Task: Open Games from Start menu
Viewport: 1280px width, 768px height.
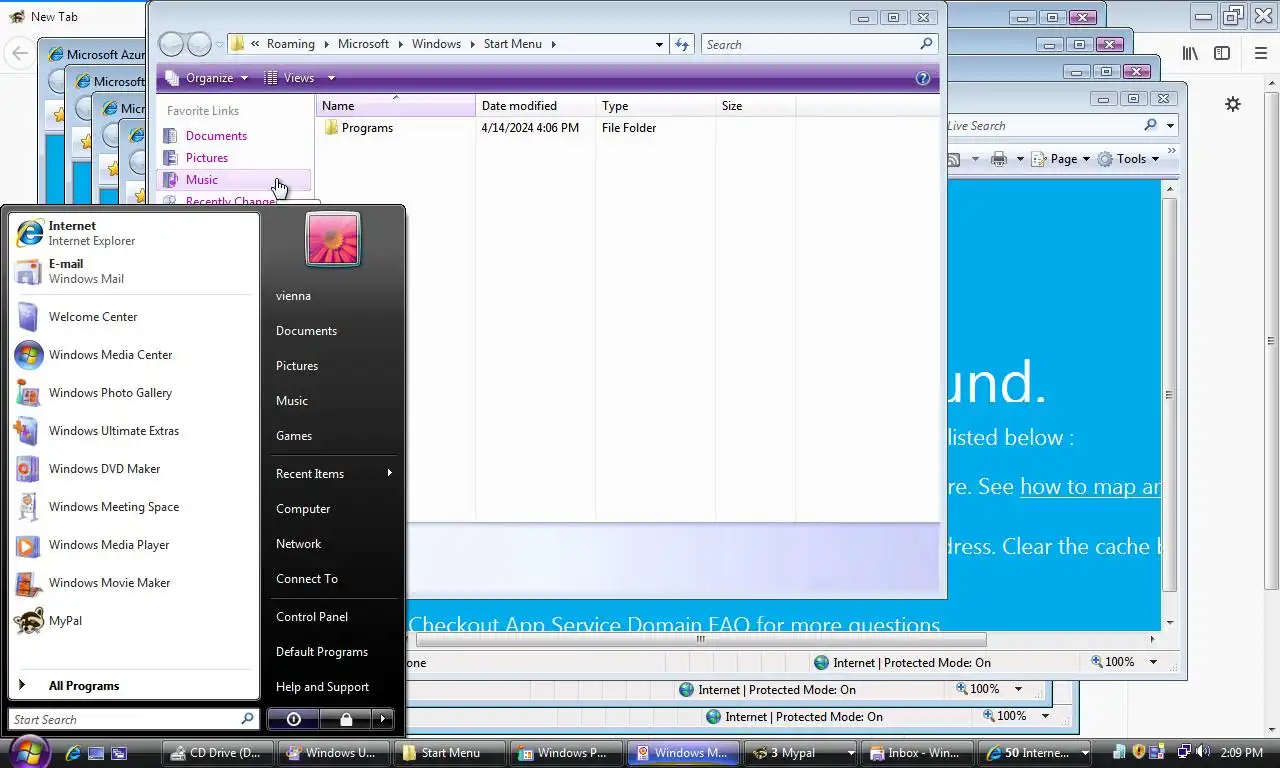Action: 334,436
